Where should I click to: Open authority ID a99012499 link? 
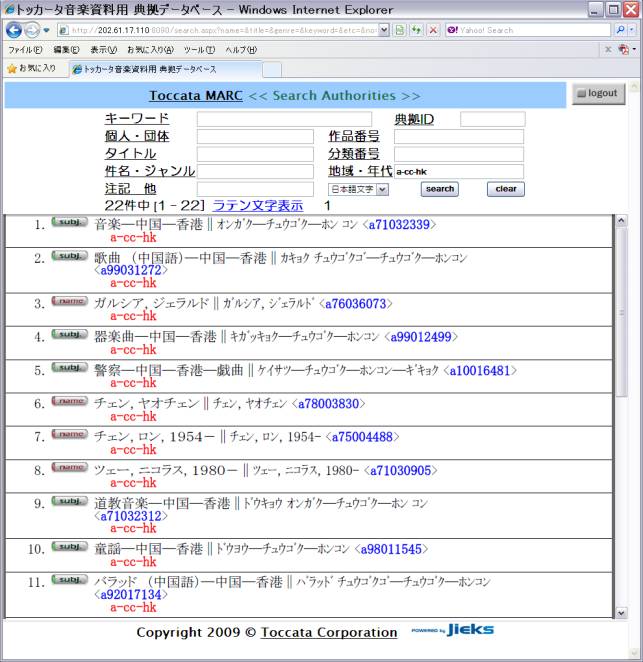[x=421, y=337]
